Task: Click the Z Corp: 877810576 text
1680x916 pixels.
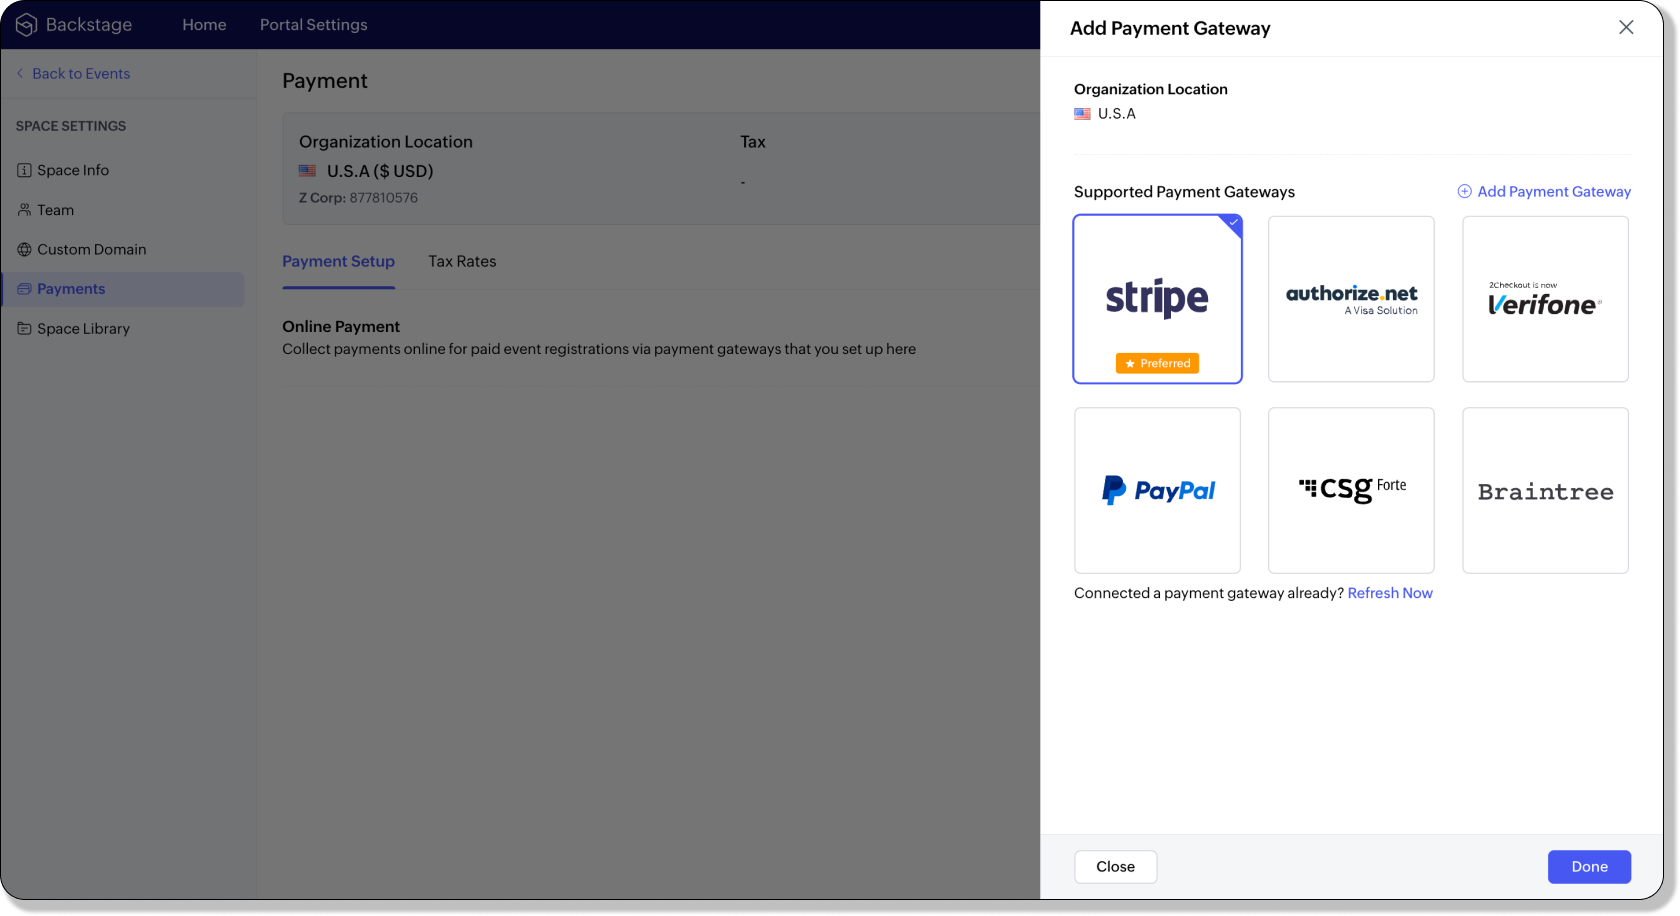Action: (358, 198)
